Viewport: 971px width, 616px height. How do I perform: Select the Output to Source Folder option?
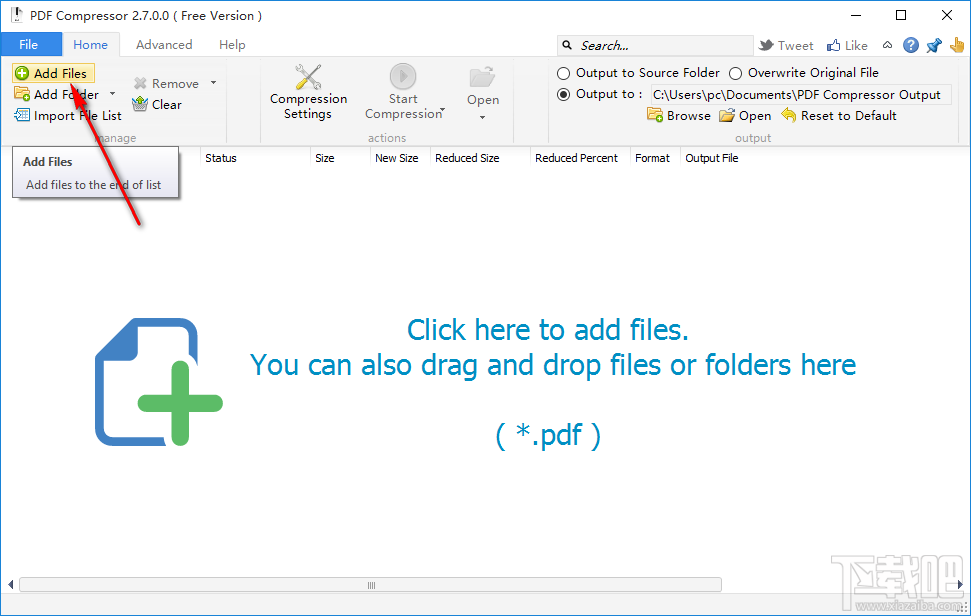(x=638, y=73)
